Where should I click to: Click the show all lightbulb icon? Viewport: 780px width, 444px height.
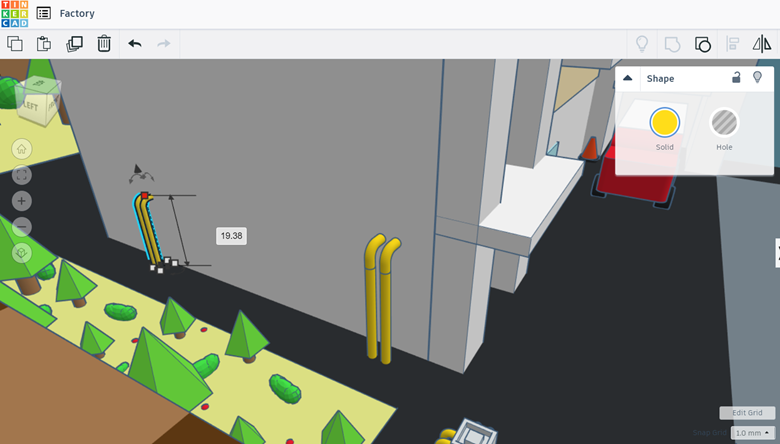[x=642, y=44]
